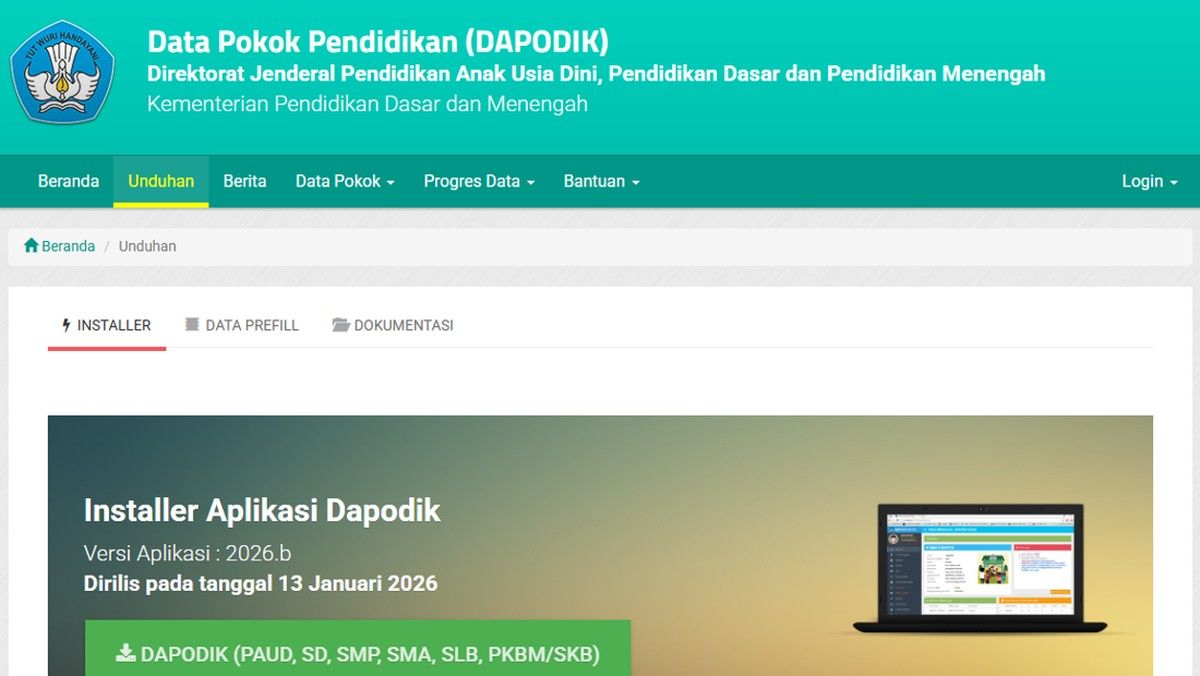Viewport: 1200px width, 676px height.
Task: Open the Beranda menu item
Action: (x=68, y=181)
